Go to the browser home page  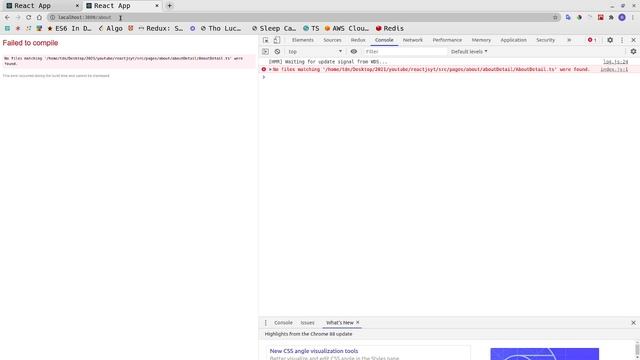(39, 17)
